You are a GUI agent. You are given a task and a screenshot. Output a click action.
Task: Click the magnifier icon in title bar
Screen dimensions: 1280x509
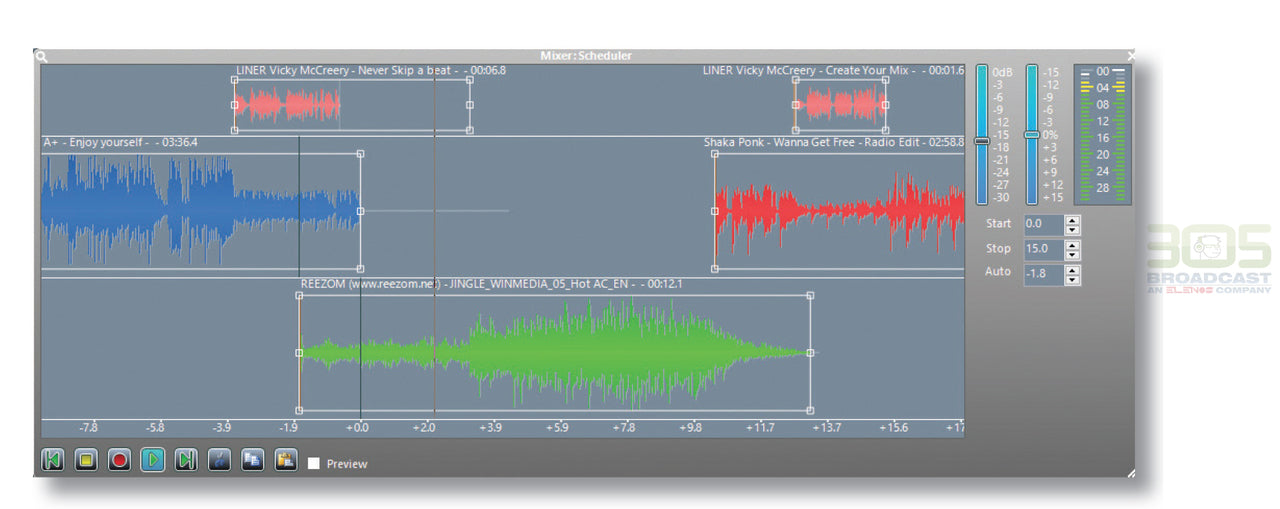[41, 57]
